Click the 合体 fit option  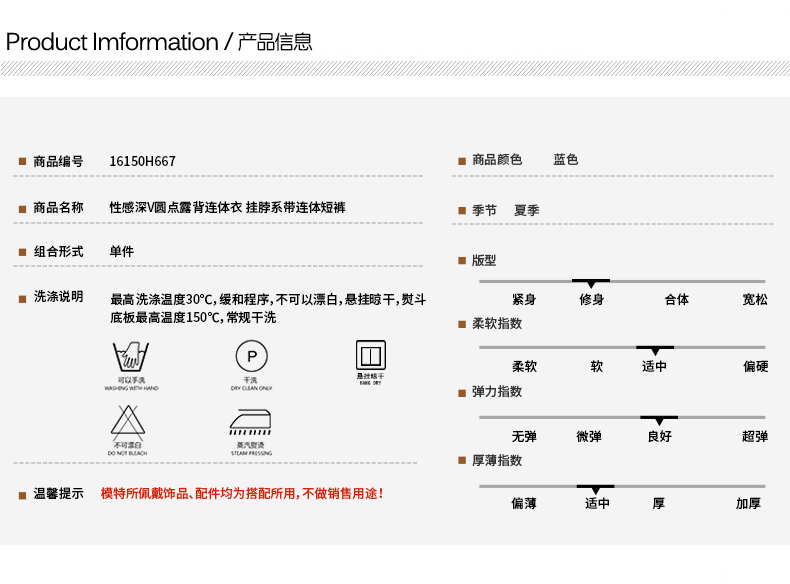[x=677, y=299]
